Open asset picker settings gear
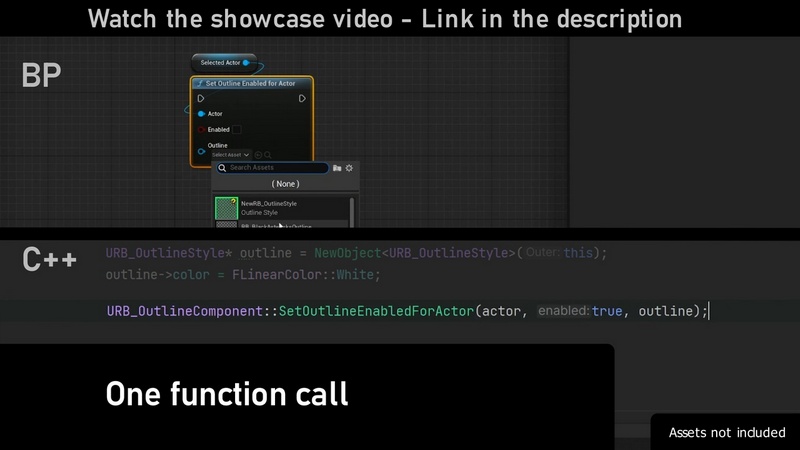Image resolution: width=800 pixels, height=450 pixels. [x=349, y=168]
